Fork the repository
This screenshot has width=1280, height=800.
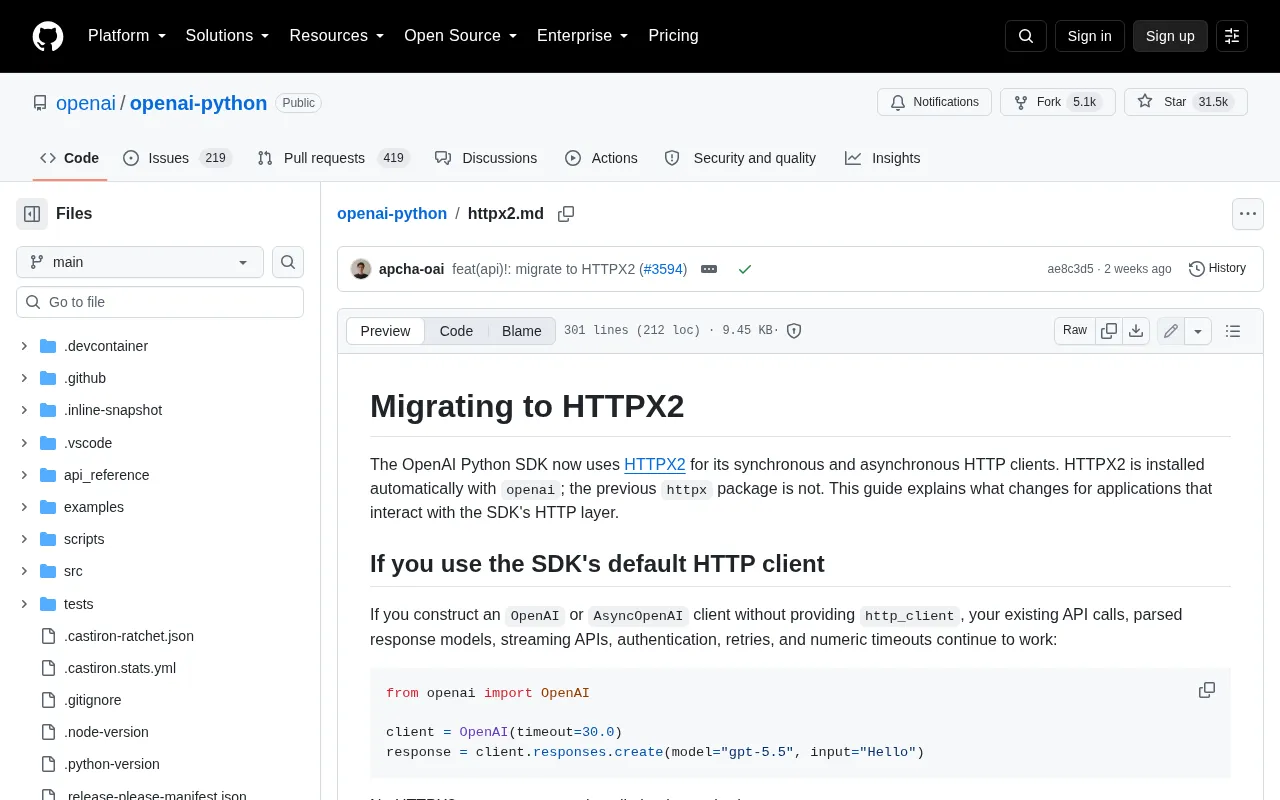pos(1058,102)
